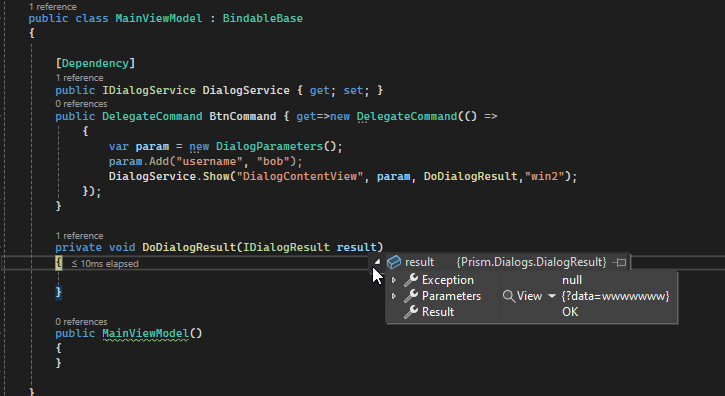Click the {Prism.Dialogs.DialogResult} value text
The height and width of the screenshot is (396, 725).
[x=531, y=262]
